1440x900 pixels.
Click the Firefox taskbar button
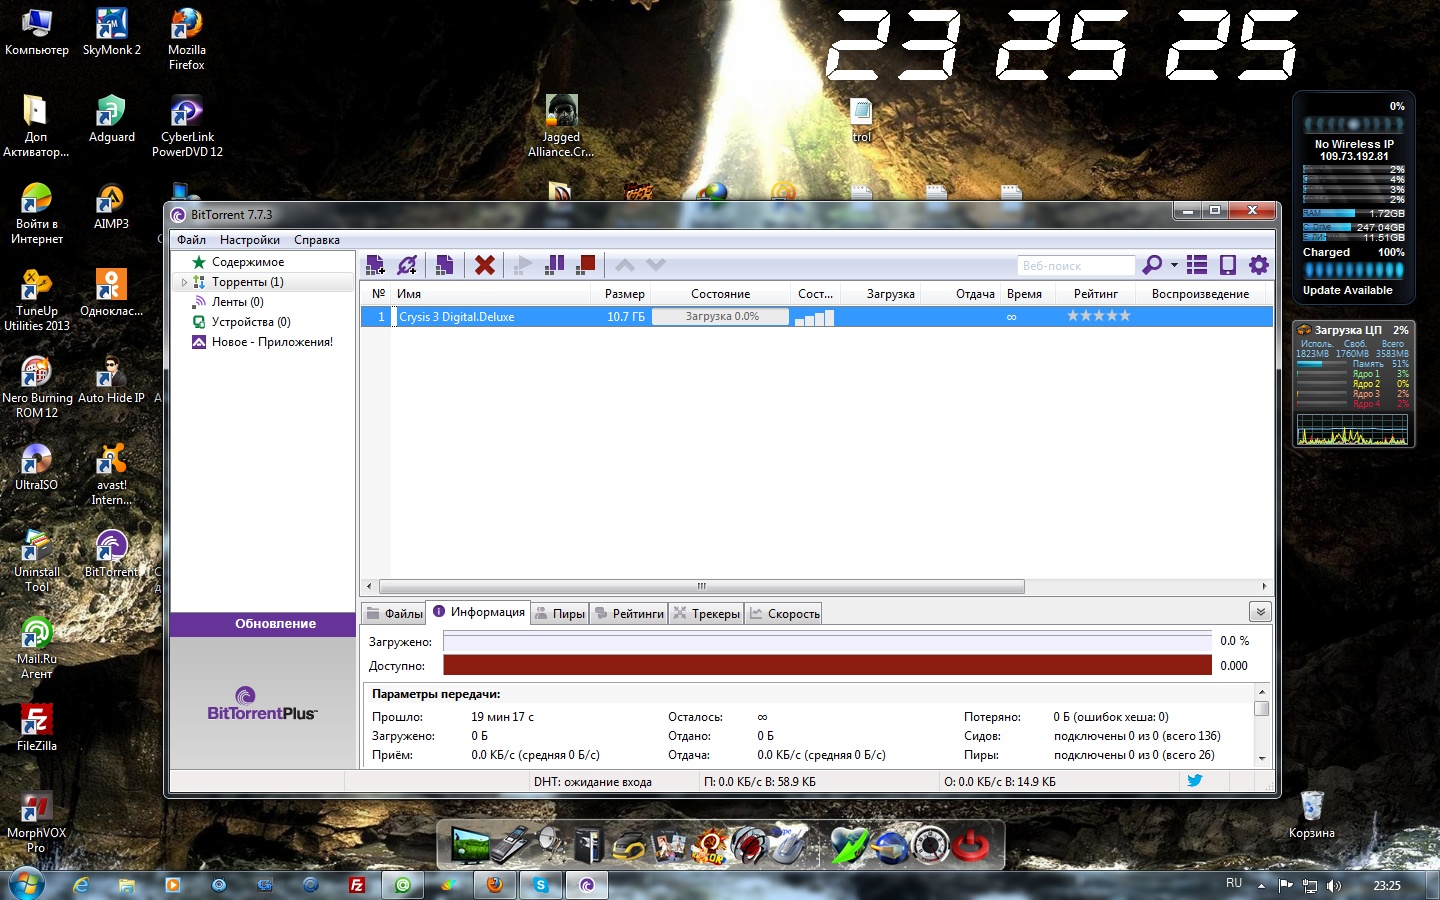tap(494, 885)
